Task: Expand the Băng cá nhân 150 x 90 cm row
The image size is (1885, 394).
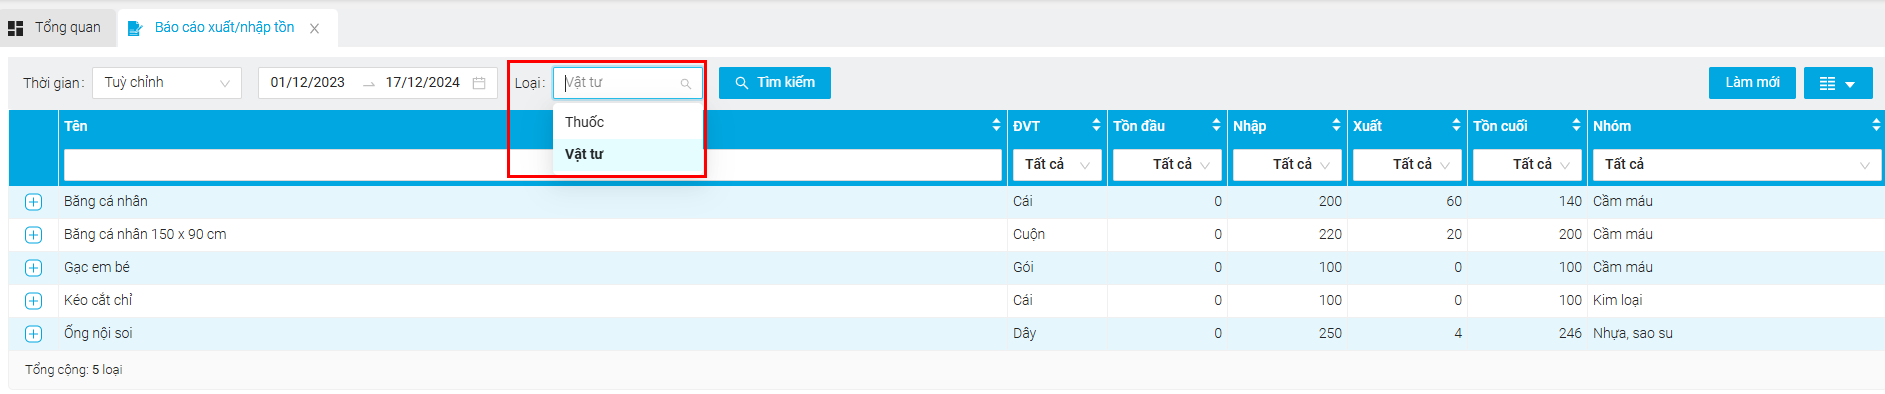Action: pos(33,235)
